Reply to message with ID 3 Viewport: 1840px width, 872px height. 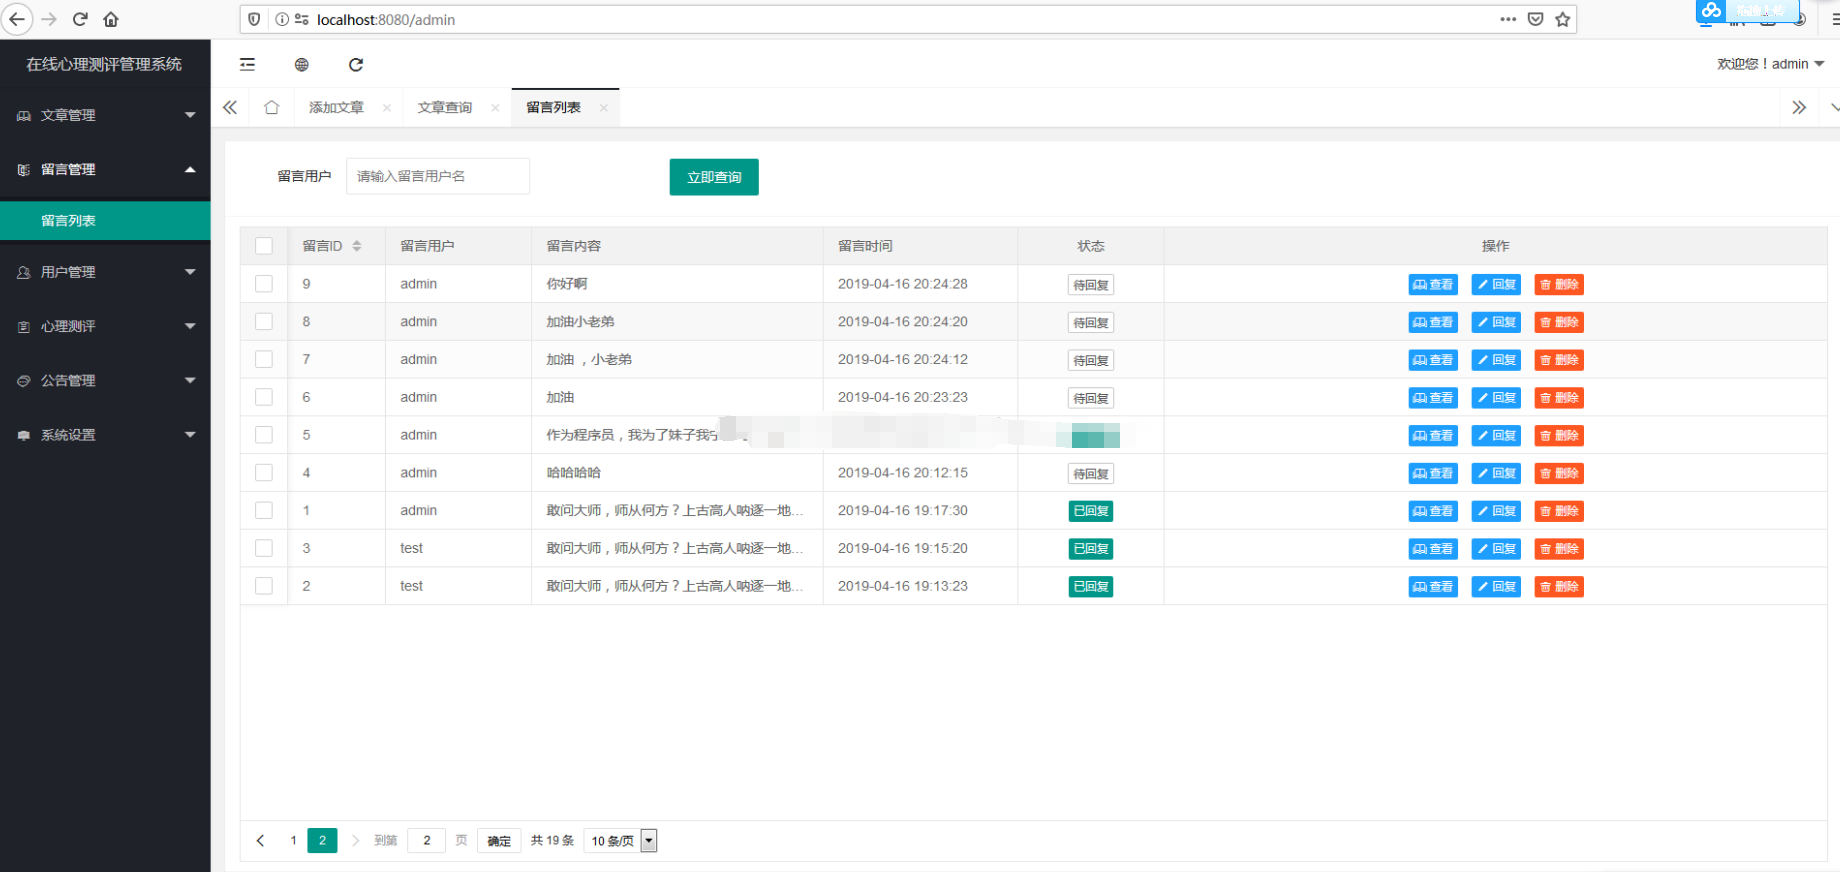[x=1496, y=549]
